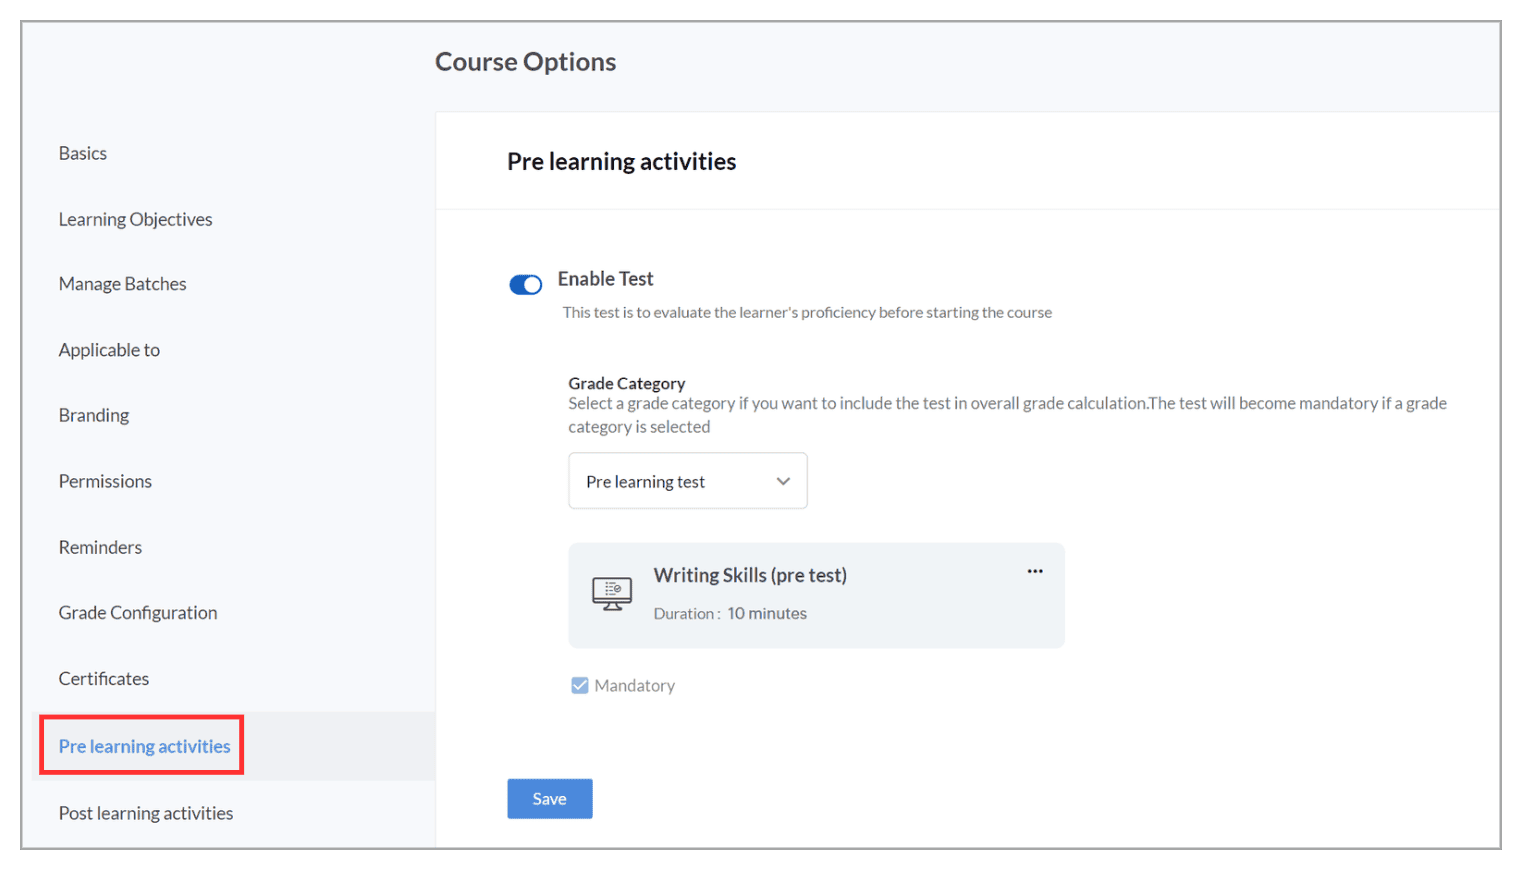
Task: Go to Certificates section
Action: pos(104,679)
